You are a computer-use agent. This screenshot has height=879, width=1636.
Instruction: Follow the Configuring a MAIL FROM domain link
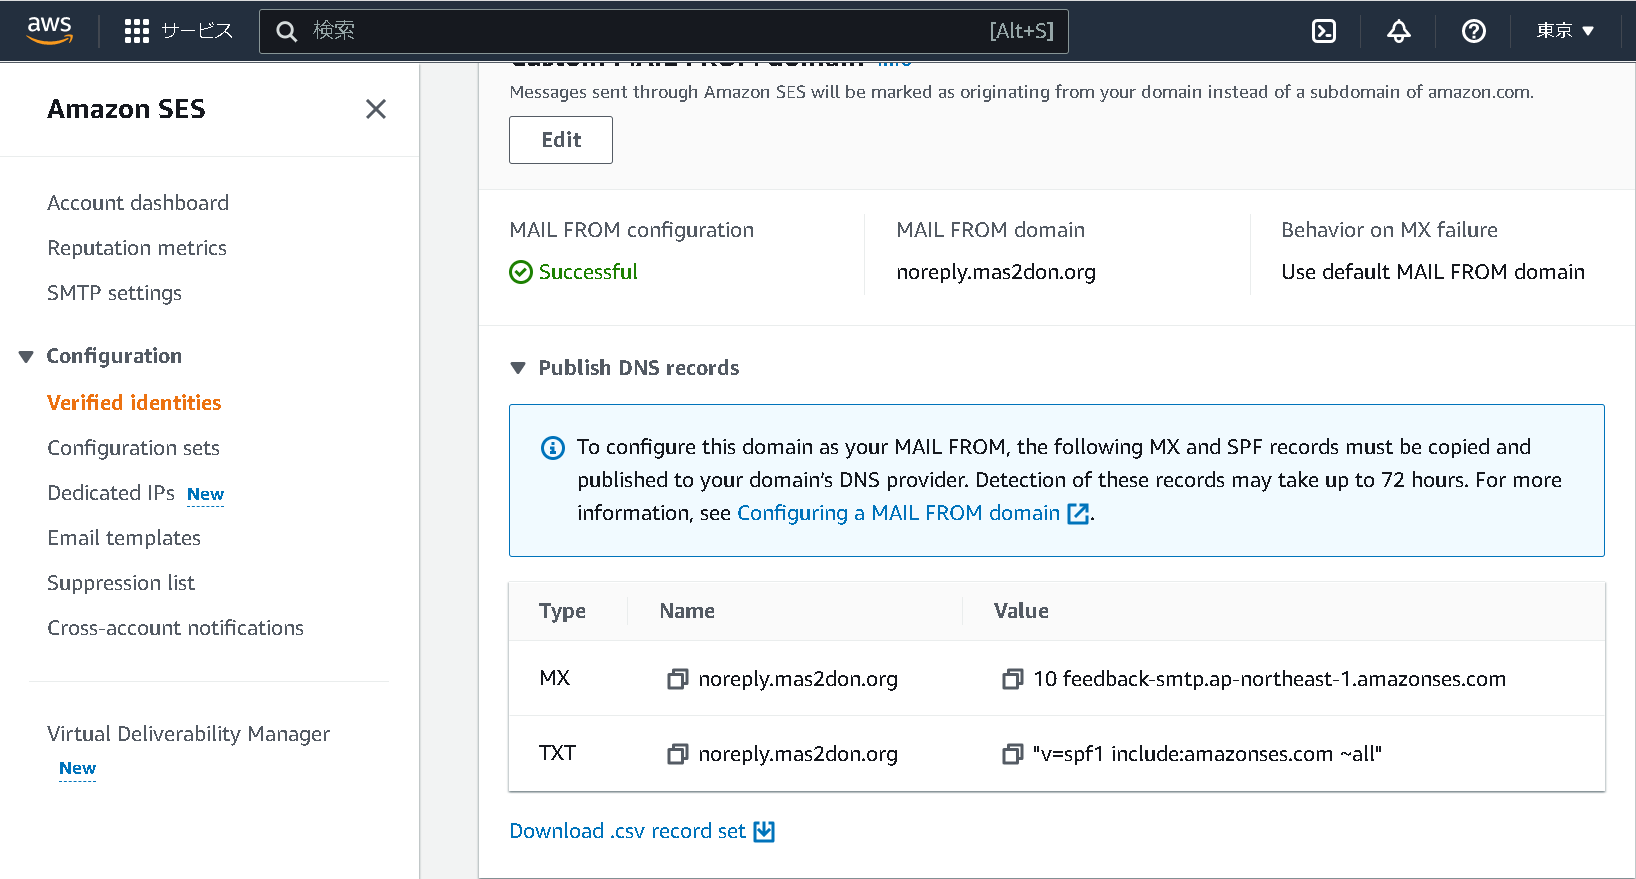click(898, 513)
